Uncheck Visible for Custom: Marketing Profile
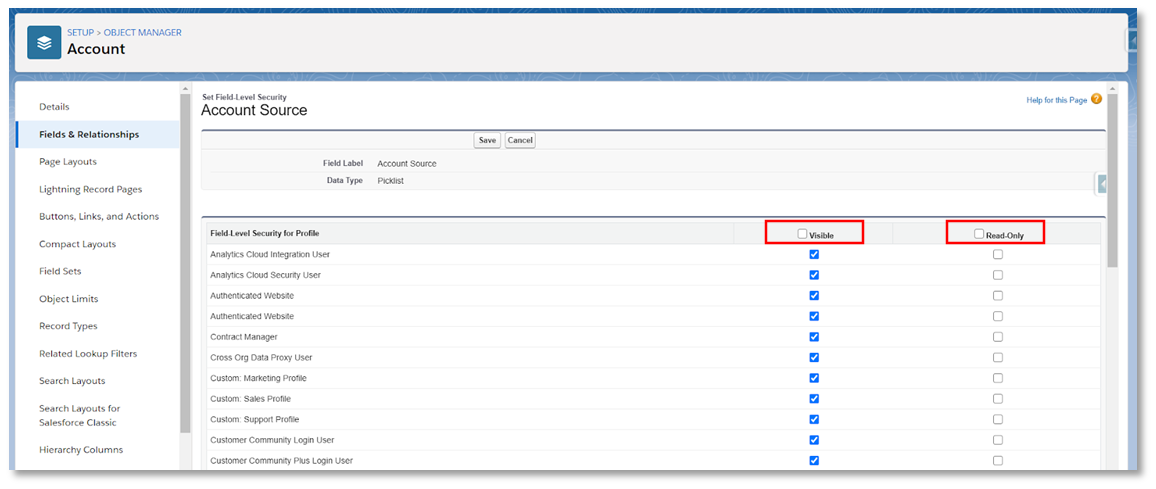Viewport: 1156px width, 489px height. pos(814,378)
